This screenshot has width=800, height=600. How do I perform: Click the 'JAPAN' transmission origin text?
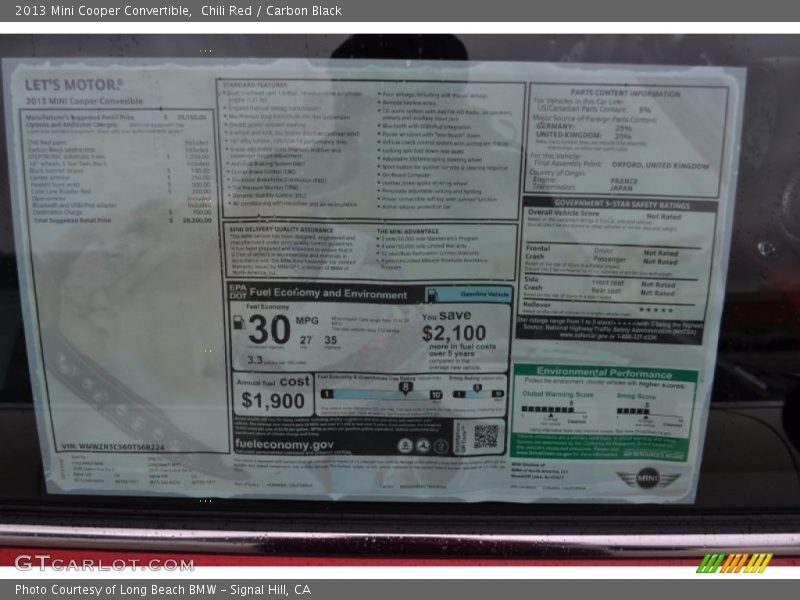(x=621, y=188)
